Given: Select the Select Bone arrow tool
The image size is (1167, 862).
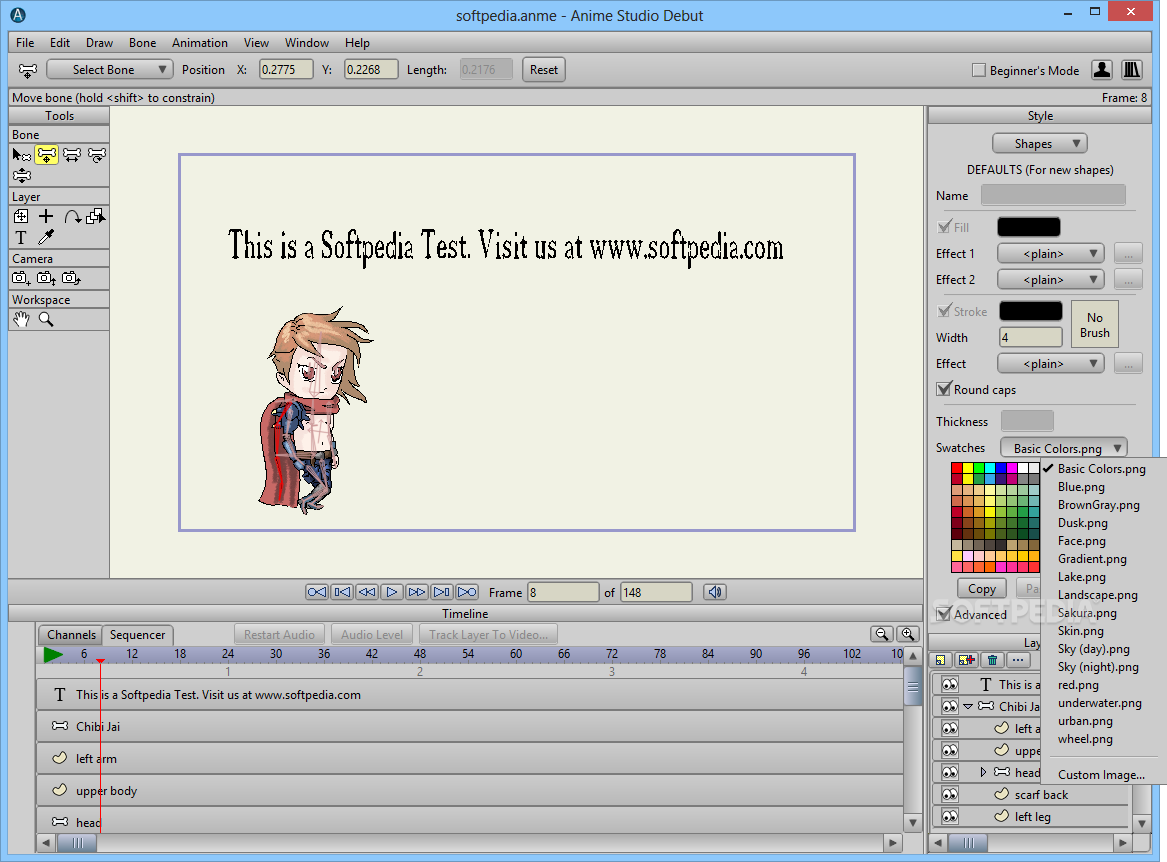Looking at the screenshot, I should (22, 155).
